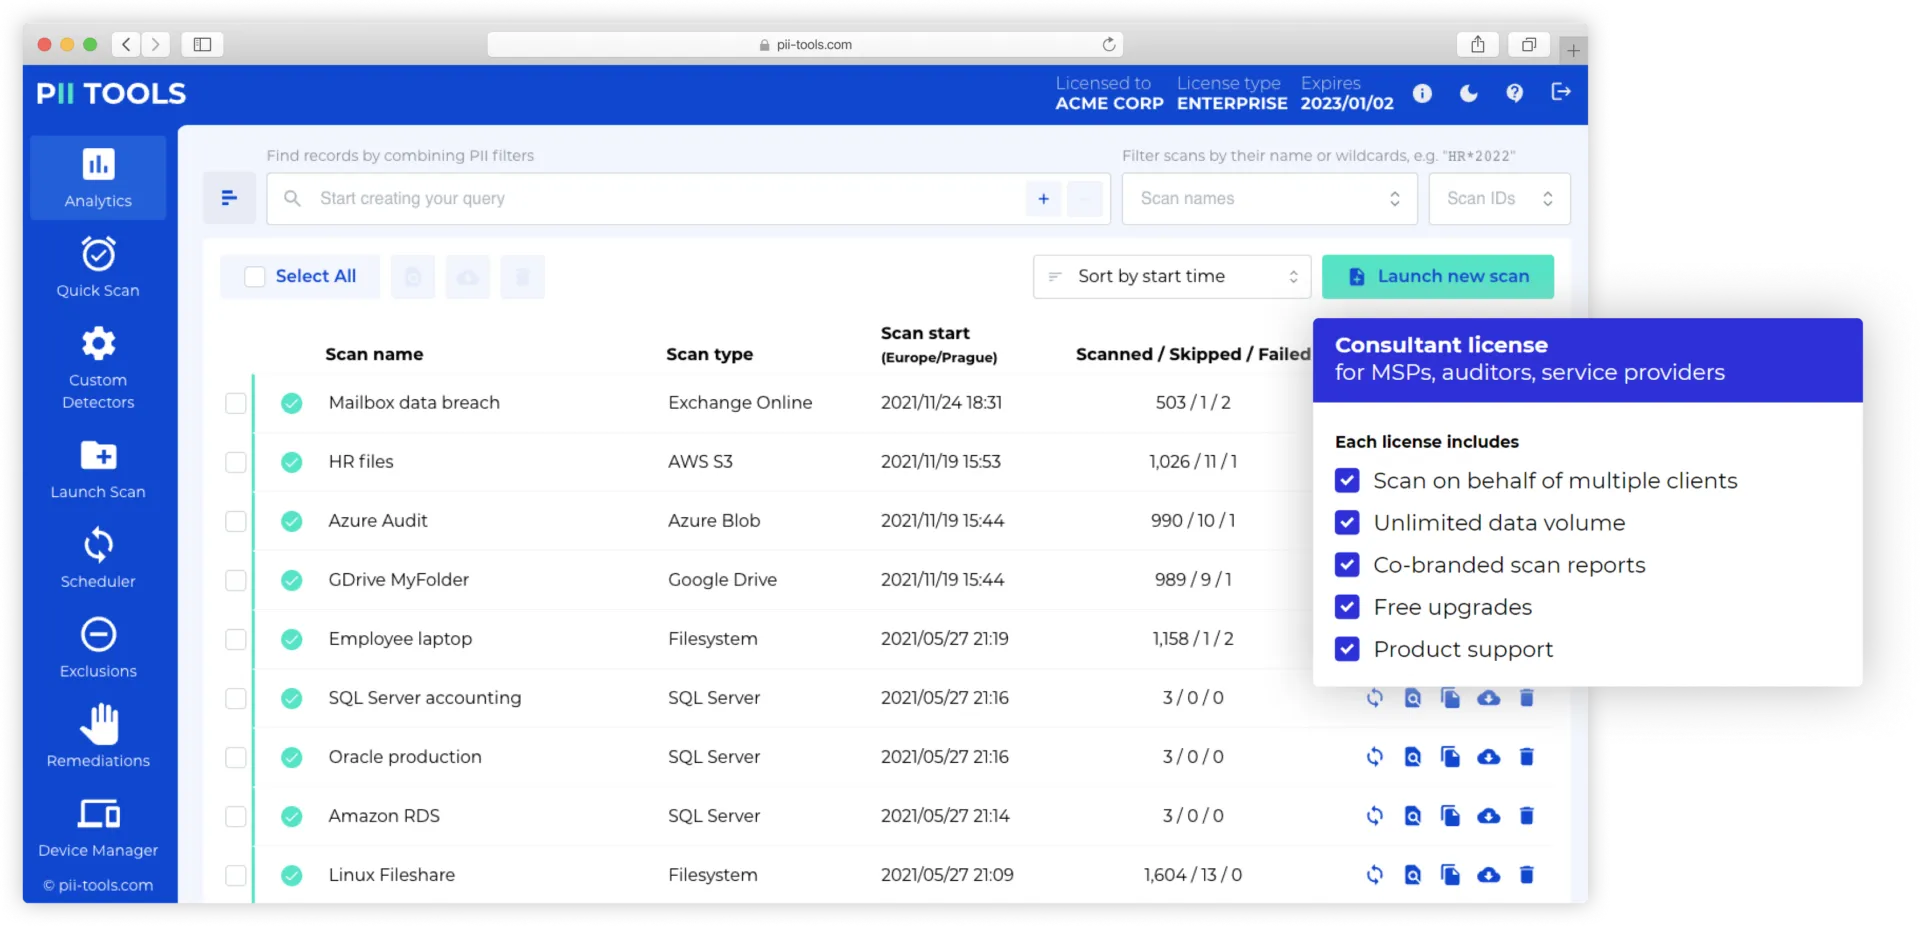
Task: Delete the Oracle production scan
Action: pyautogui.click(x=1526, y=757)
